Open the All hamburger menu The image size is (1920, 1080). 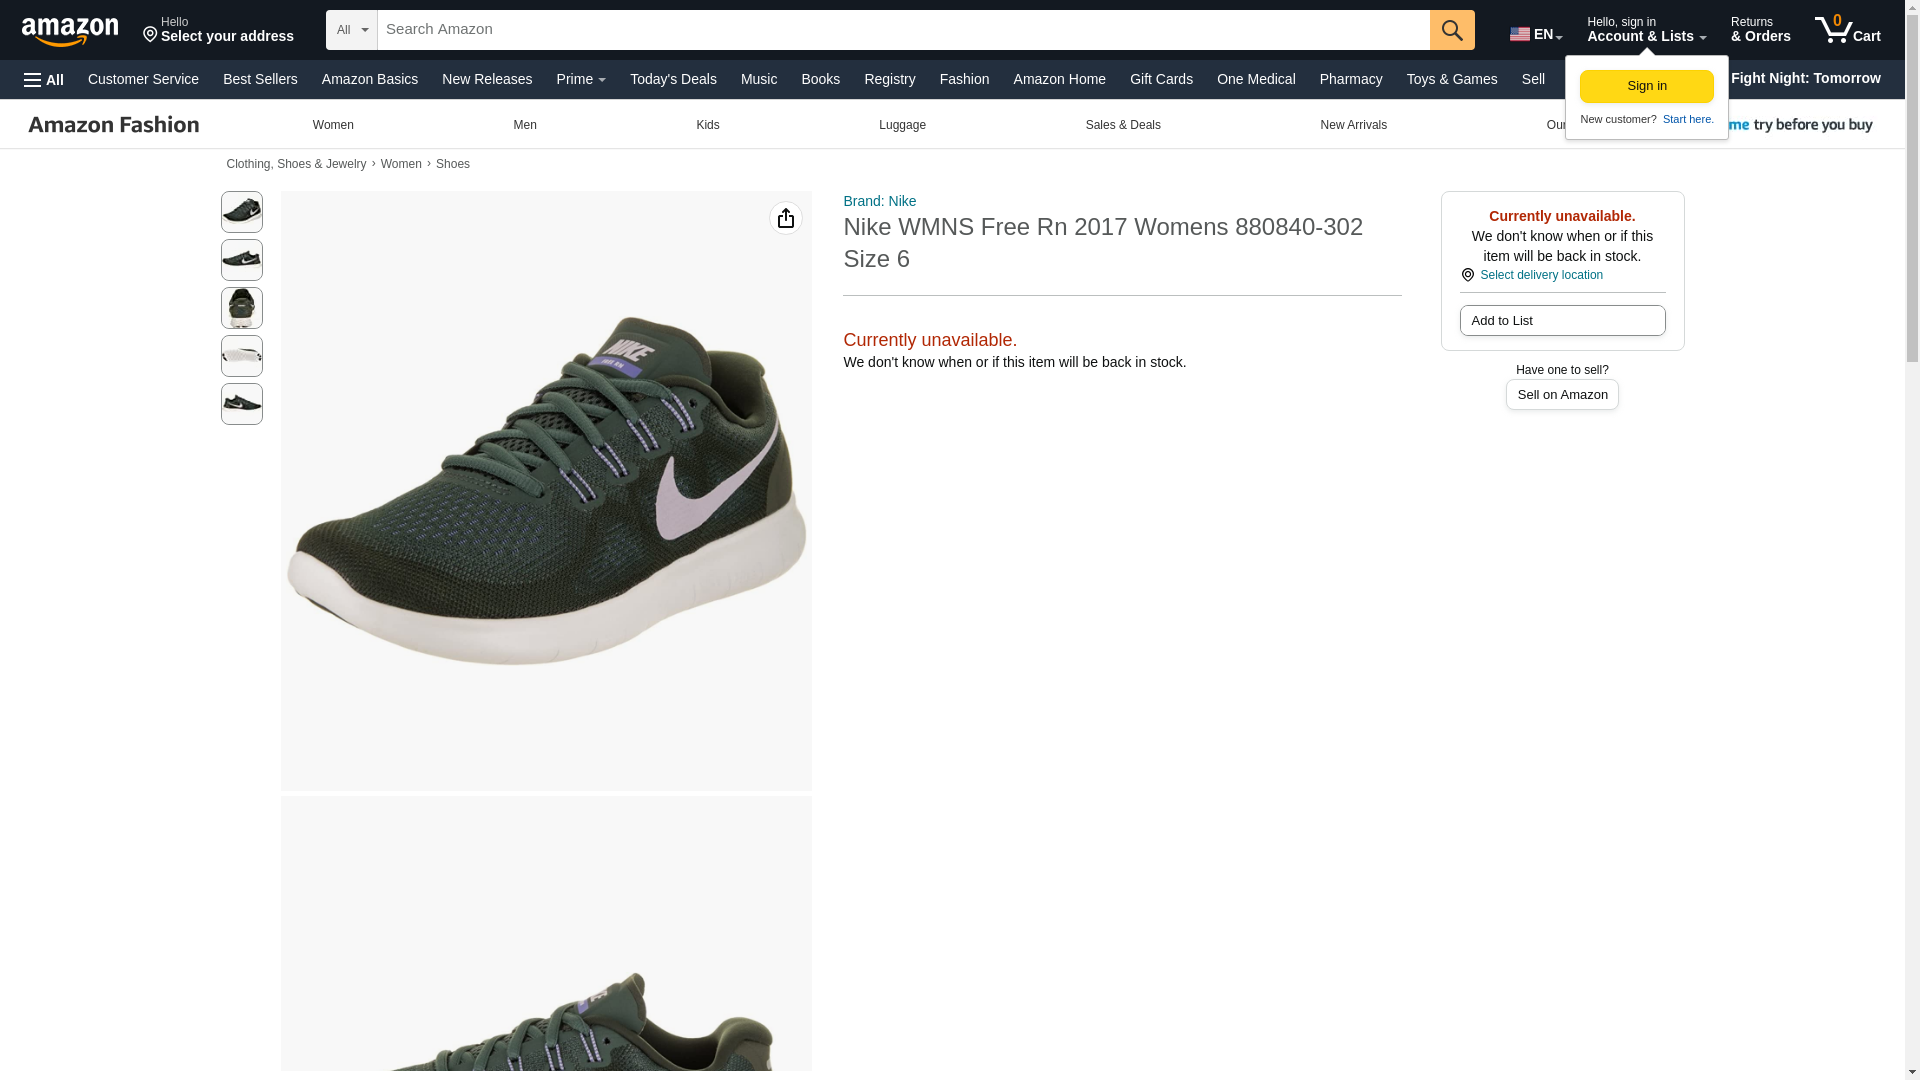tap(44, 80)
